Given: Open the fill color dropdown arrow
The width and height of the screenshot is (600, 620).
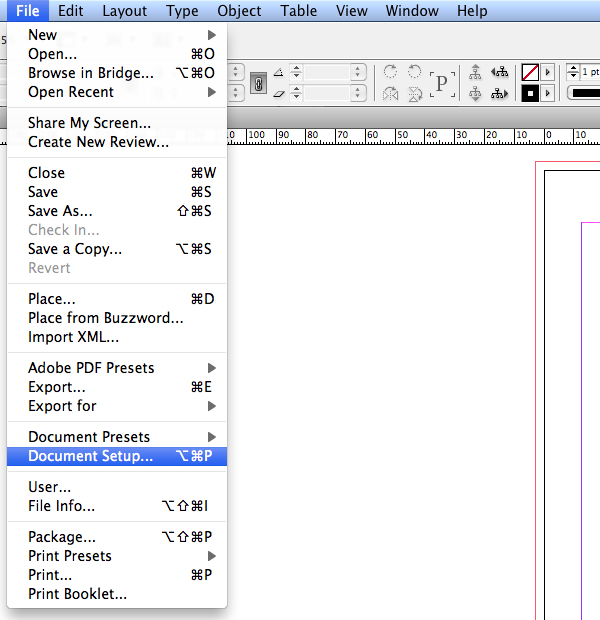Looking at the screenshot, I should tap(548, 93).
